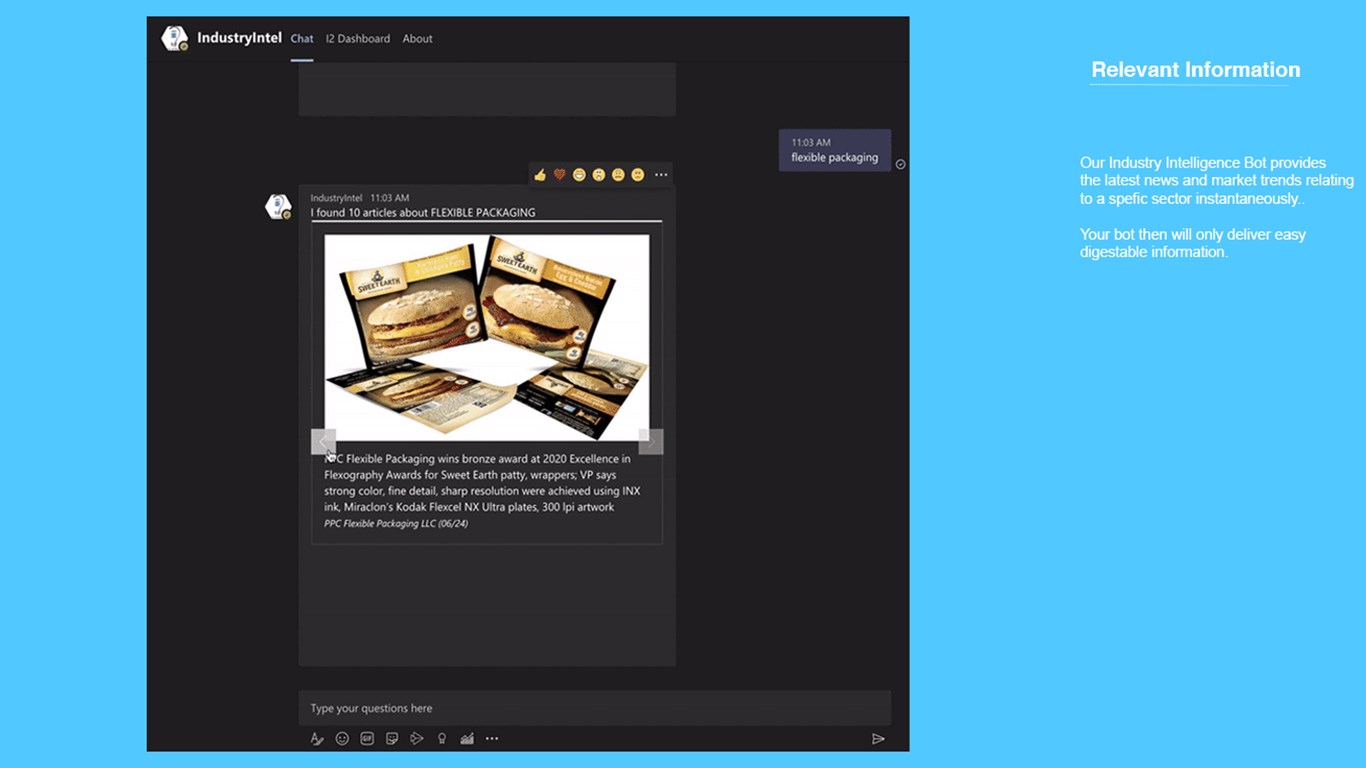Click the sent 'flexible packaging' message bubble
The height and width of the screenshot is (768, 1366).
tap(835, 150)
